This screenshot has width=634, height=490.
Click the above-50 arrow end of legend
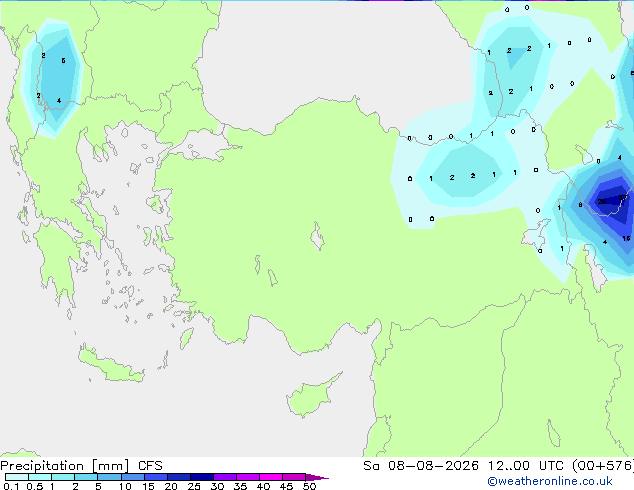click(x=317, y=478)
